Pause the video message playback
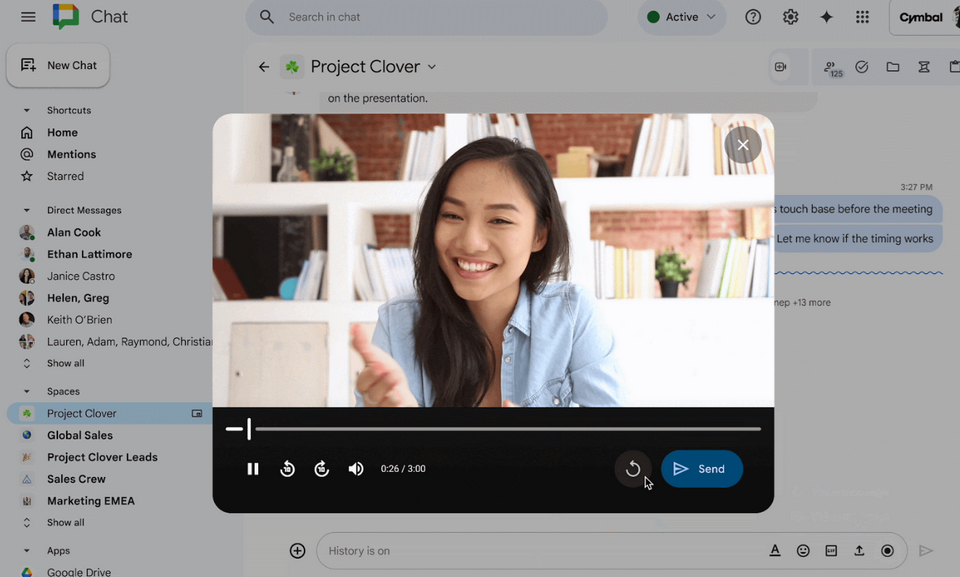This screenshot has width=960, height=577. [253, 469]
